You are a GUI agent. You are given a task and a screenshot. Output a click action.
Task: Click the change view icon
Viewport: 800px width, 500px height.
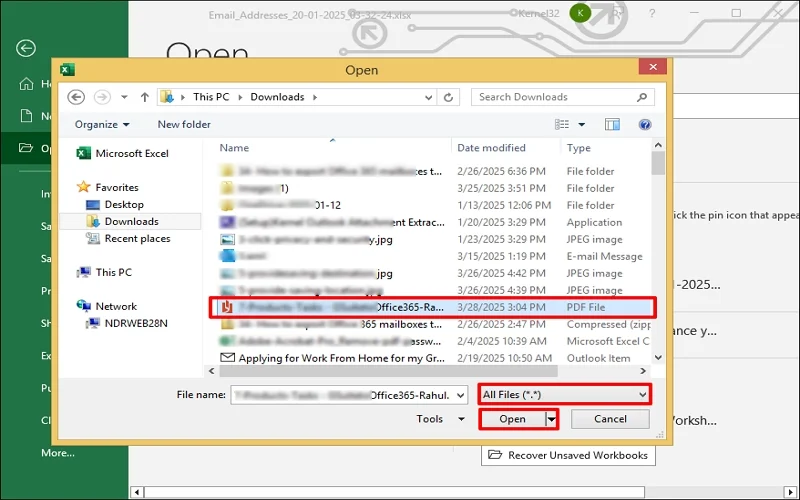(563, 125)
